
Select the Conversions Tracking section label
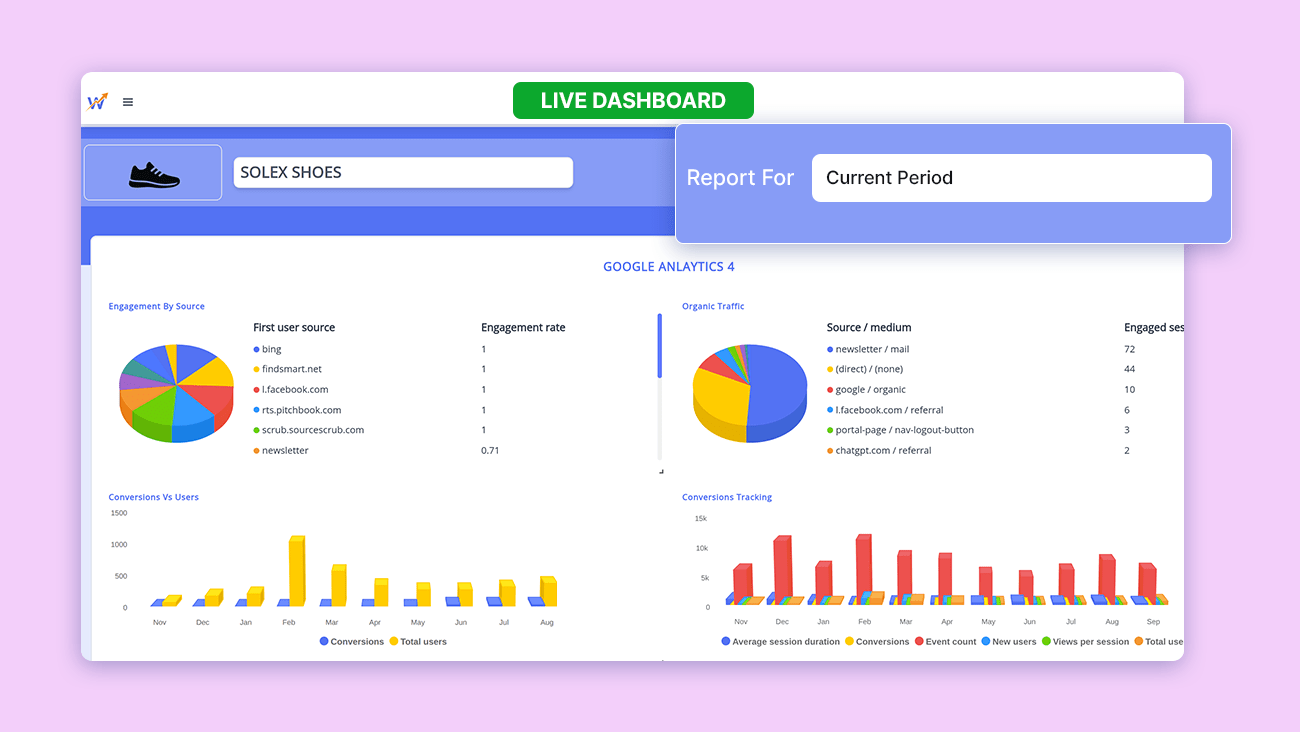click(x=727, y=497)
